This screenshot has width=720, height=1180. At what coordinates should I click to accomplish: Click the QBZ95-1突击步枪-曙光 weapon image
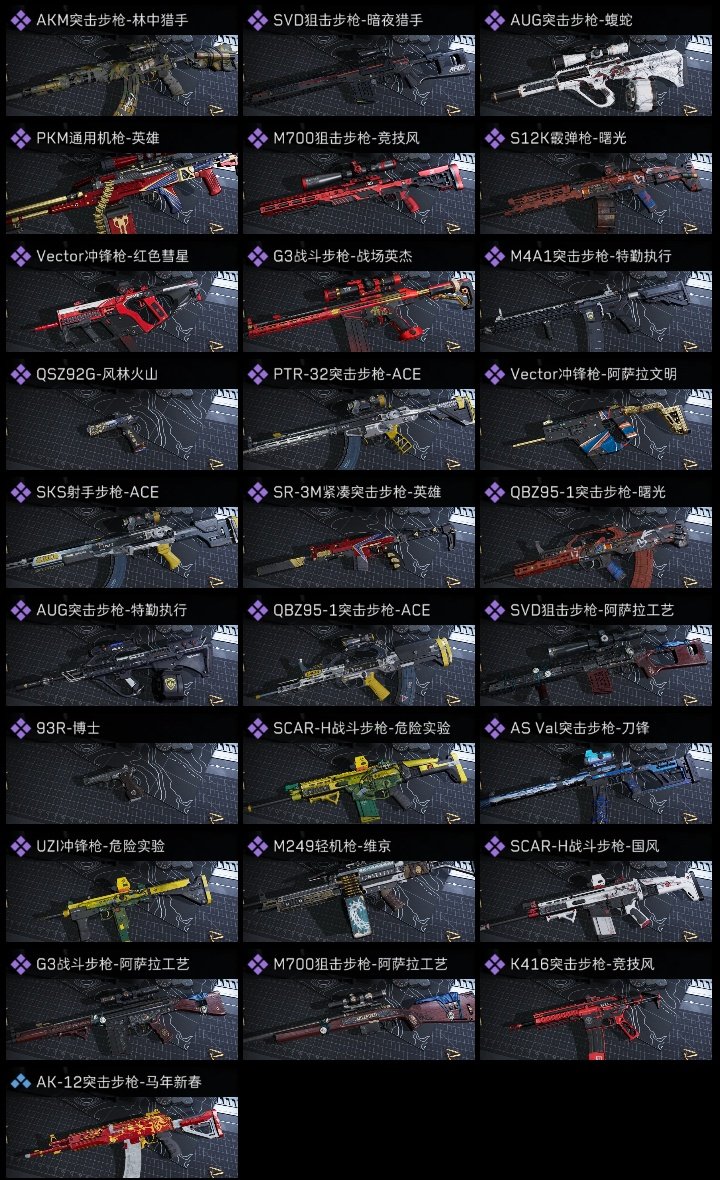pos(596,547)
